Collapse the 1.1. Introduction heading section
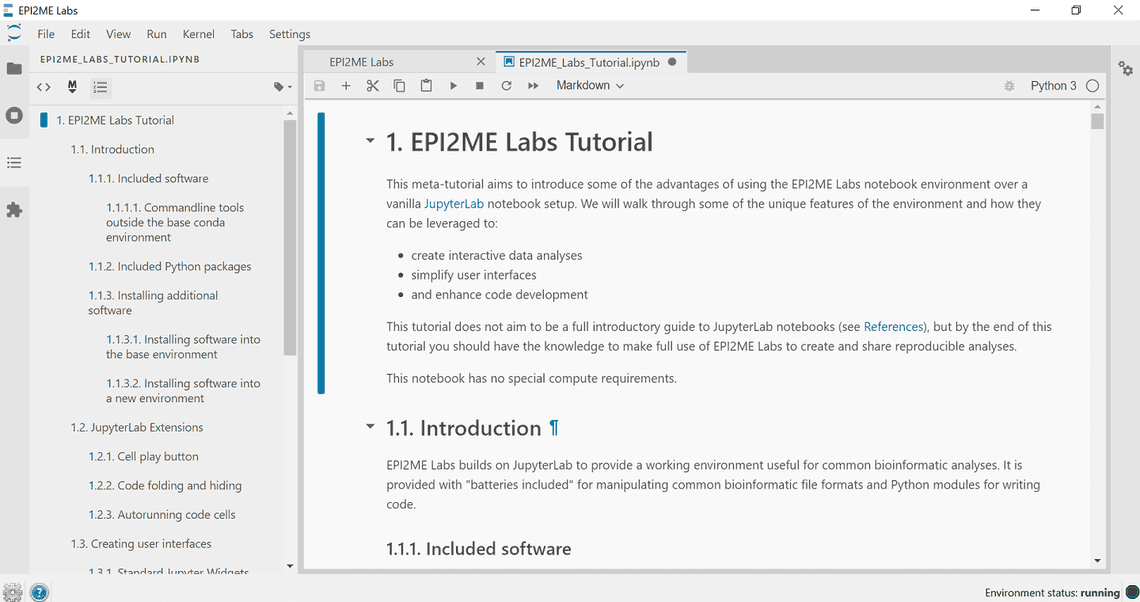 tap(370, 428)
